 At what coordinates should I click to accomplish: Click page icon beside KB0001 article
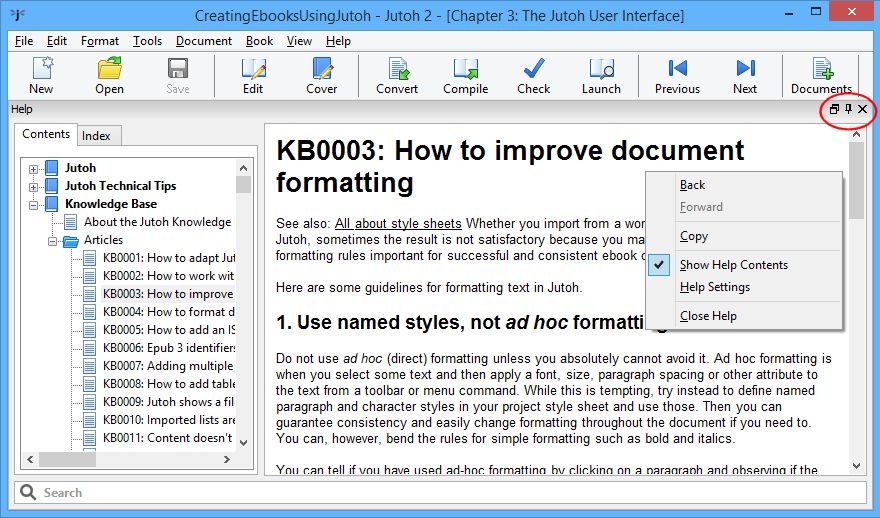click(89, 258)
